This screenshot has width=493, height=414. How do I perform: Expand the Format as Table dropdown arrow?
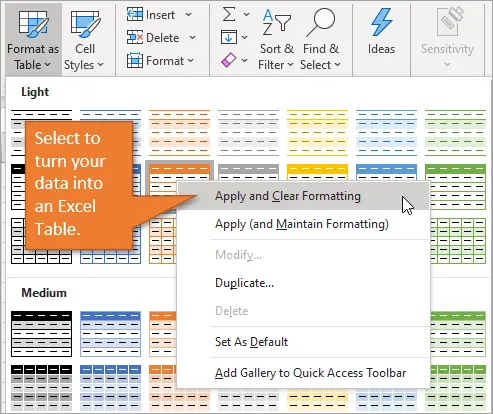point(47,65)
